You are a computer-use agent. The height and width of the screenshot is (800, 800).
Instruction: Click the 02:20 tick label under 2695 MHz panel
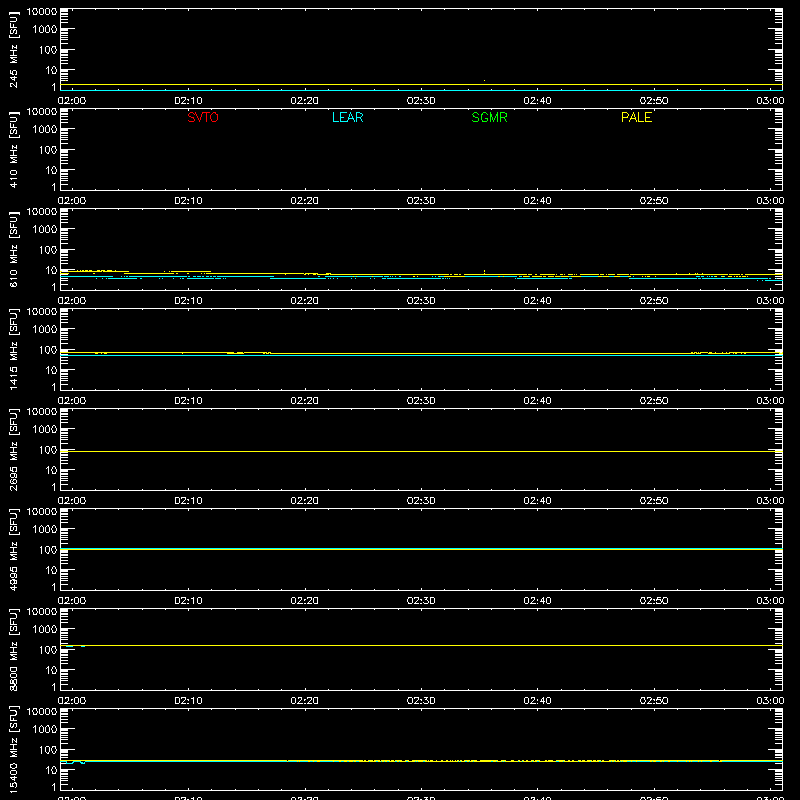pyautogui.click(x=305, y=501)
